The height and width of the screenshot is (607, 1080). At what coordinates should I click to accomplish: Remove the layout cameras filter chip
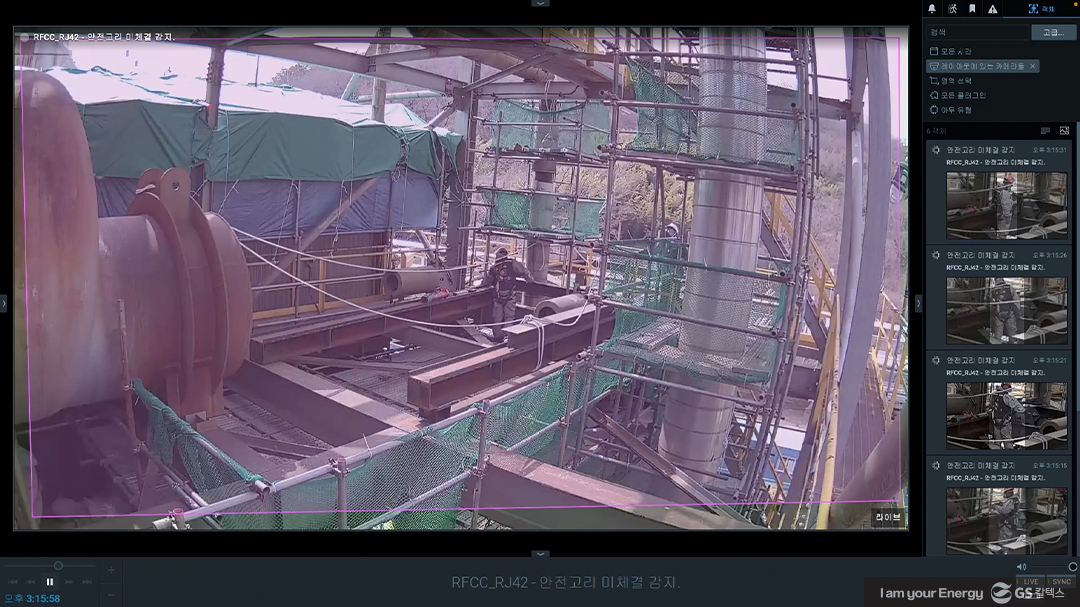pyautogui.click(x=1033, y=66)
